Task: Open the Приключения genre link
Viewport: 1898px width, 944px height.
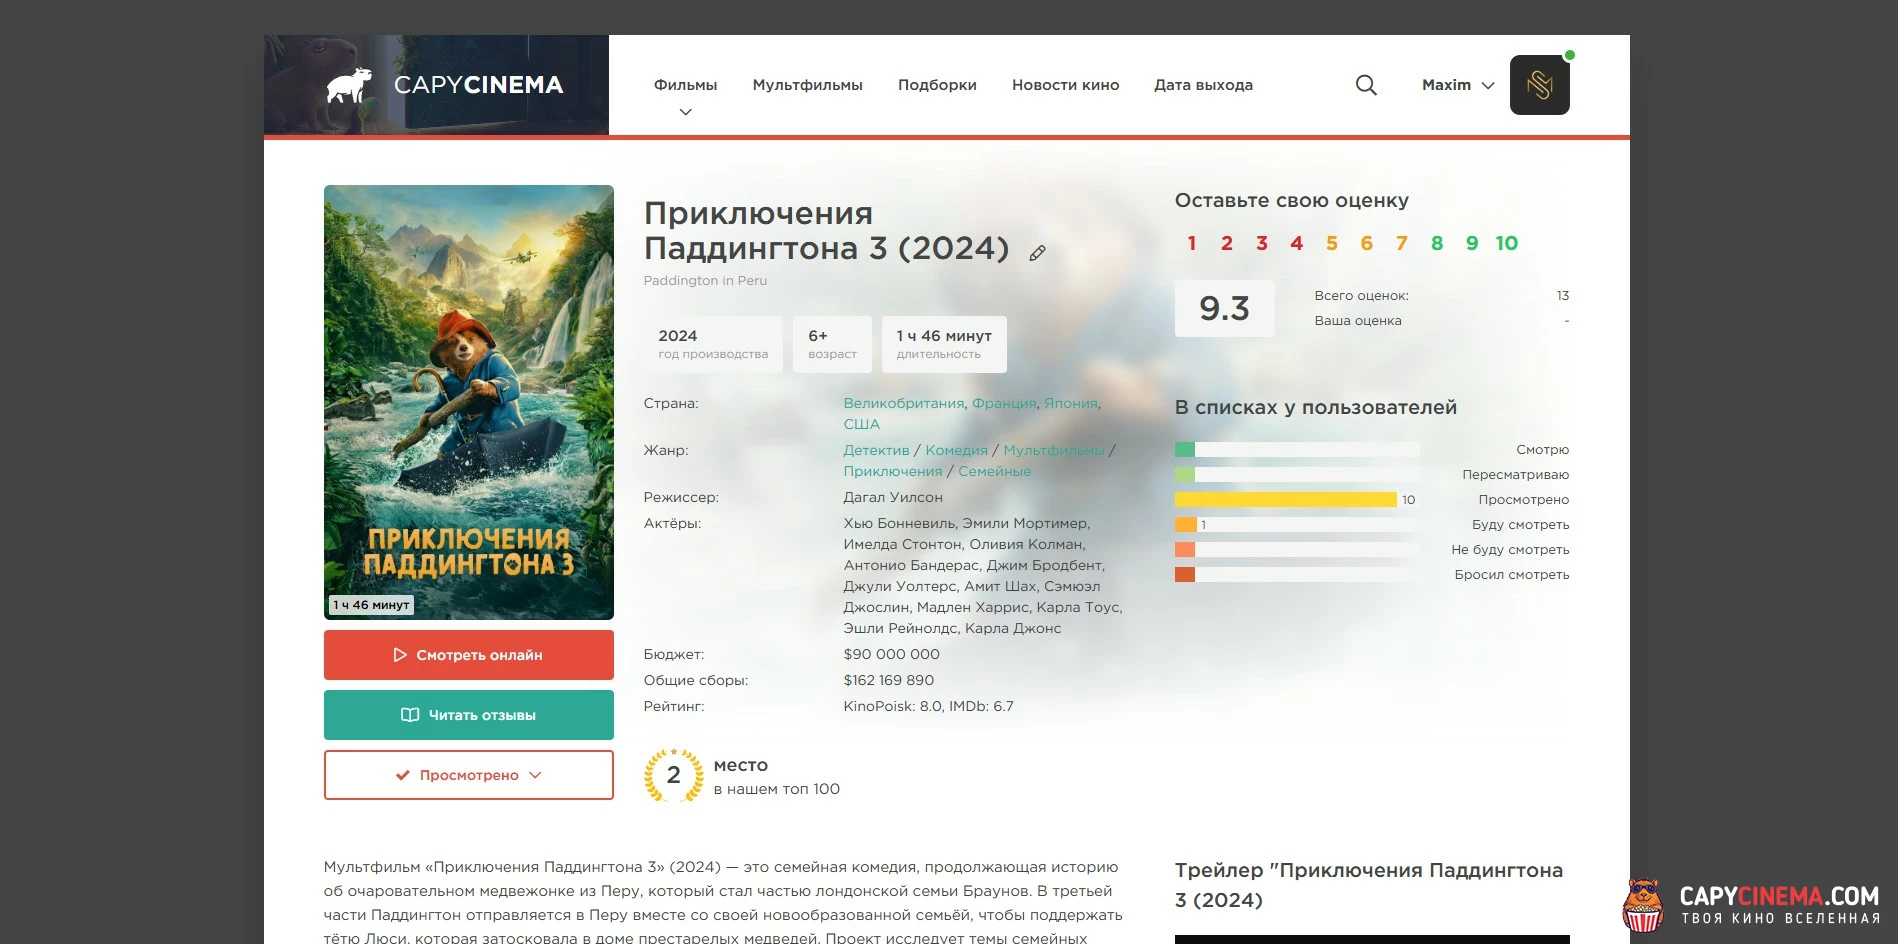Action: [x=893, y=471]
